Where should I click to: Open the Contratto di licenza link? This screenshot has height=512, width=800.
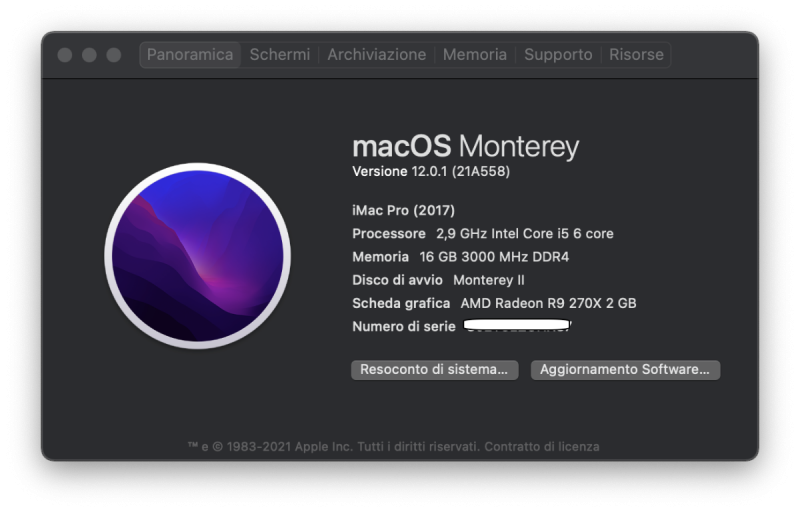click(542, 447)
